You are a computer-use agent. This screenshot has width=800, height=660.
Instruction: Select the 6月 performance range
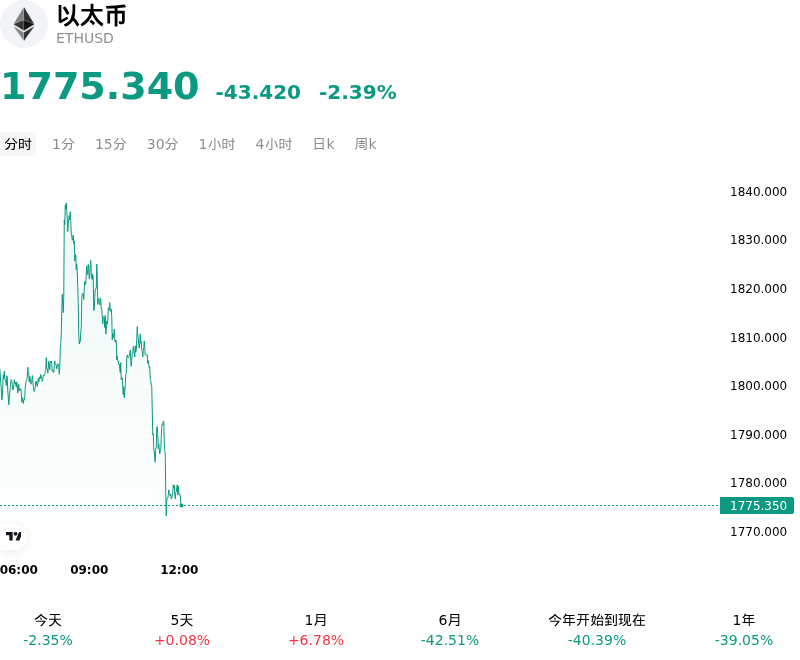tap(449, 630)
